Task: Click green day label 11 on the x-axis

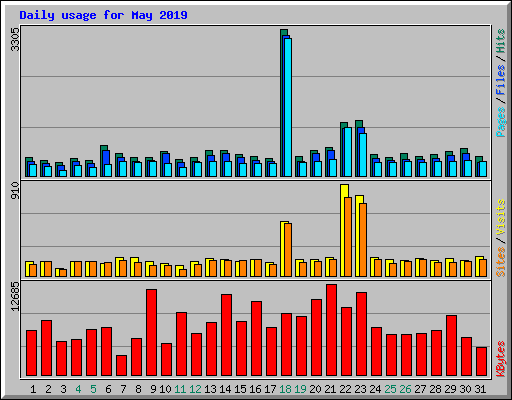Action: (x=180, y=389)
